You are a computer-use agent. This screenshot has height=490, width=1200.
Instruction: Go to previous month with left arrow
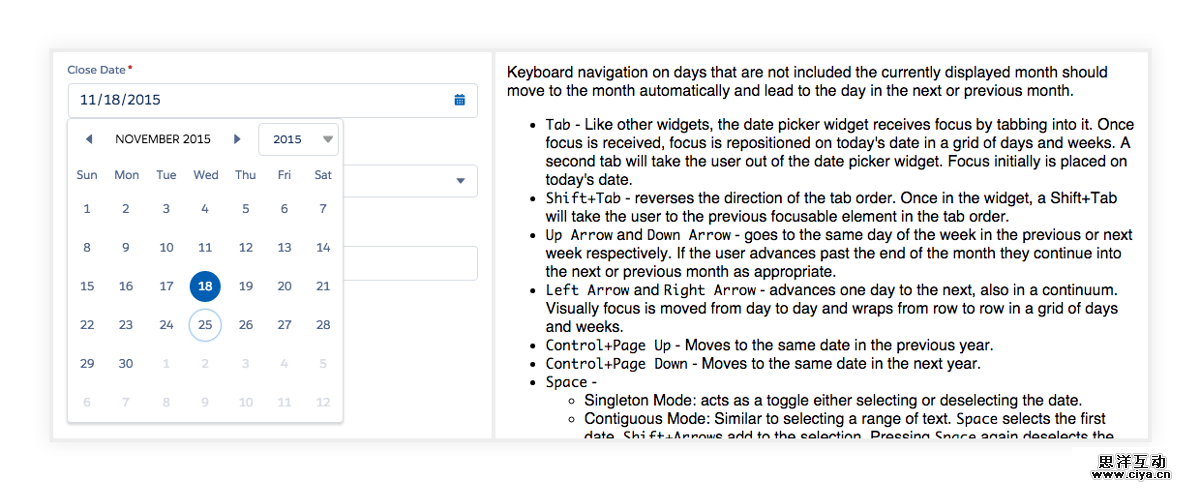(89, 139)
